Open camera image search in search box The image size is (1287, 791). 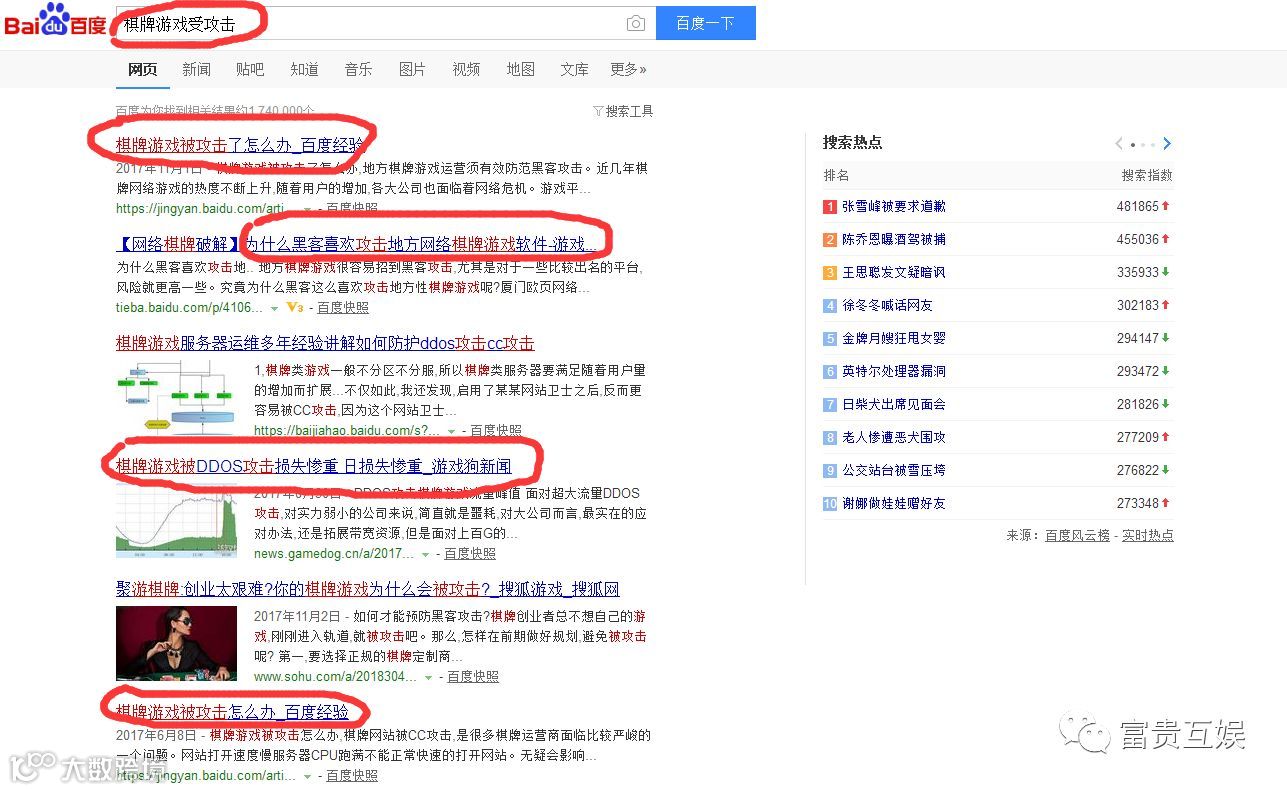click(636, 24)
